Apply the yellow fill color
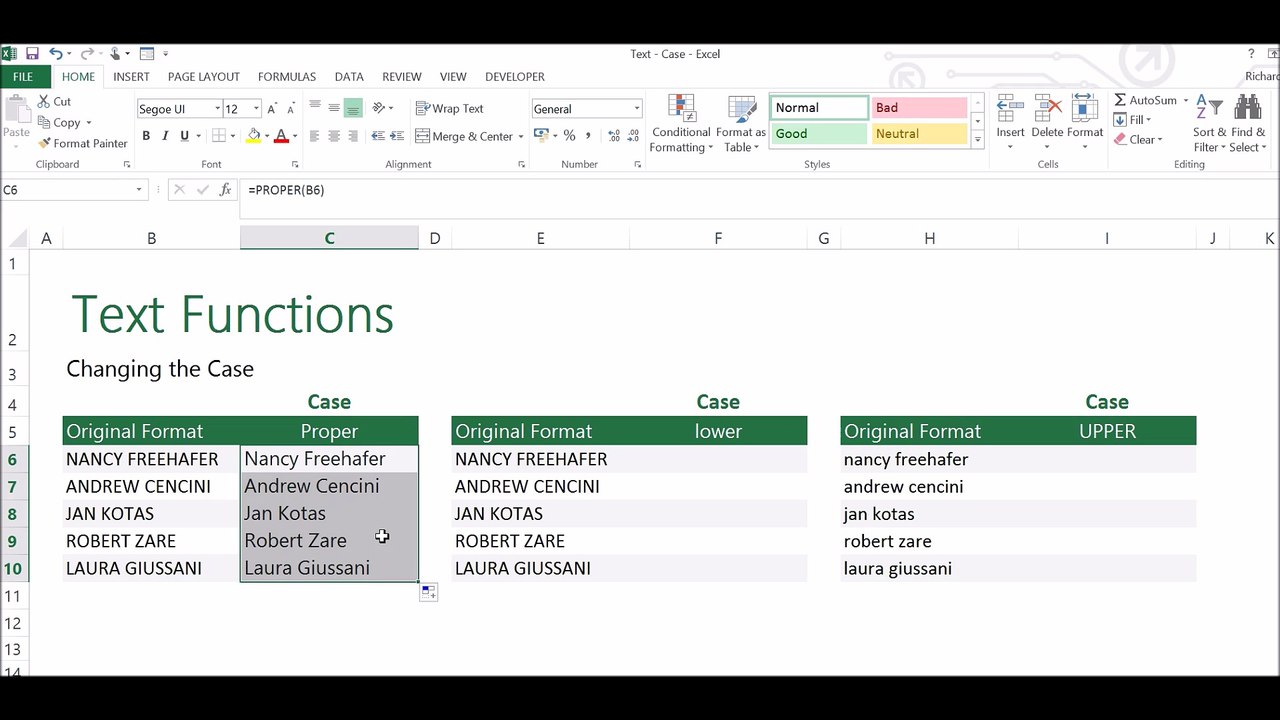 coord(253,136)
